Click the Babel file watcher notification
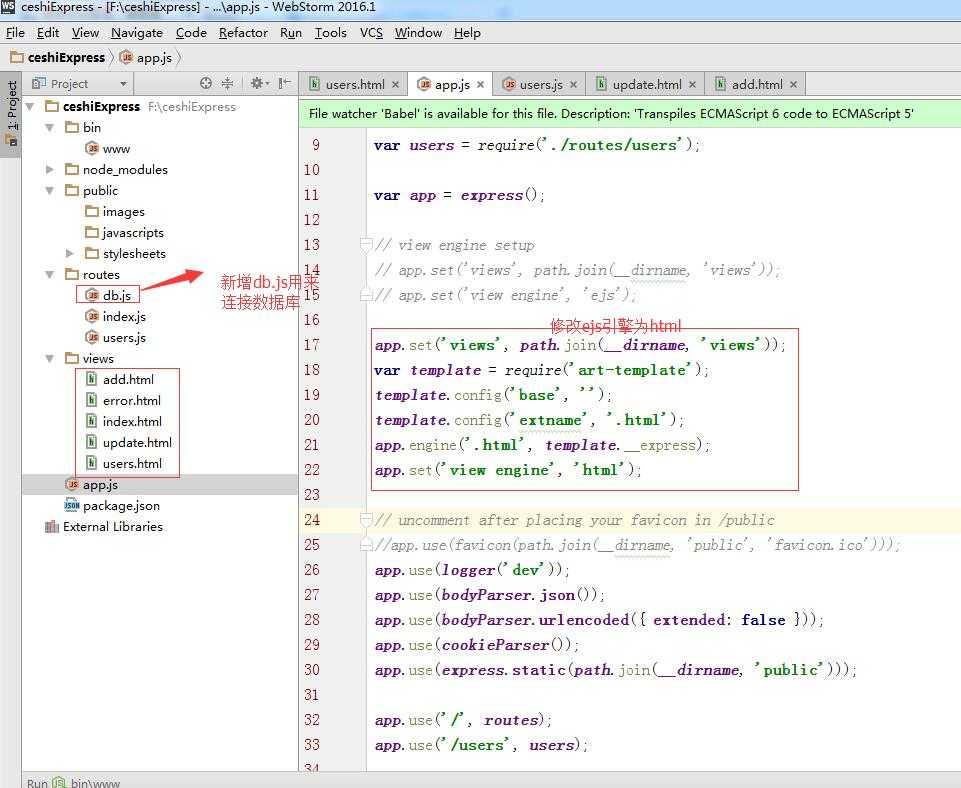Image resolution: width=961 pixels, height=788 pixels. 629,113
